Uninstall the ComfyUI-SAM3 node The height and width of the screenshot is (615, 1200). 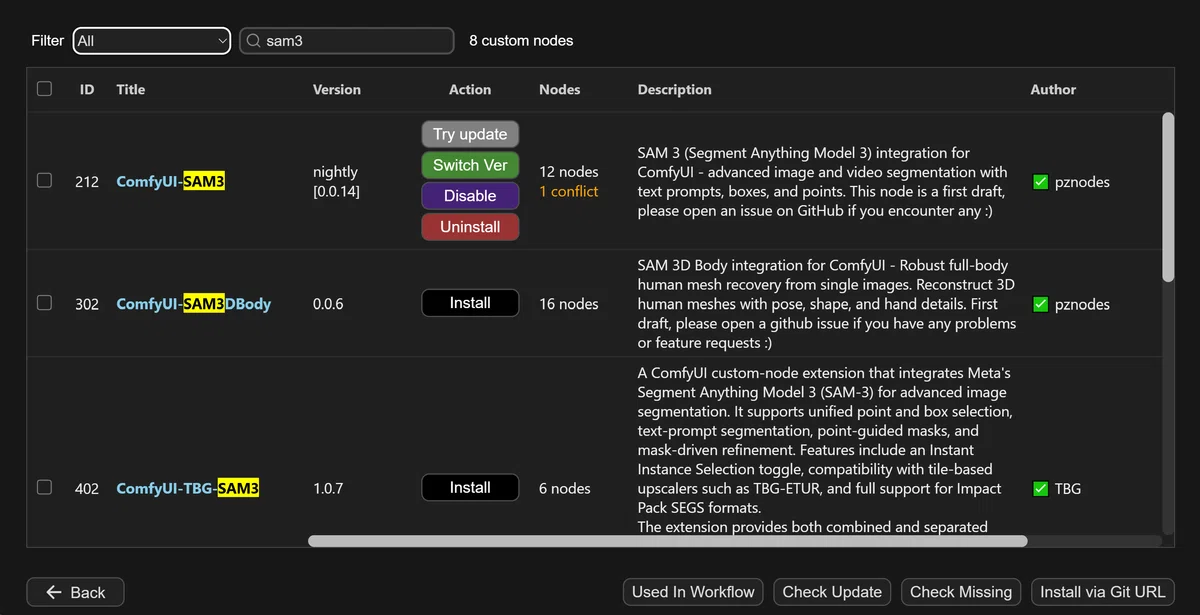(470, 227)
